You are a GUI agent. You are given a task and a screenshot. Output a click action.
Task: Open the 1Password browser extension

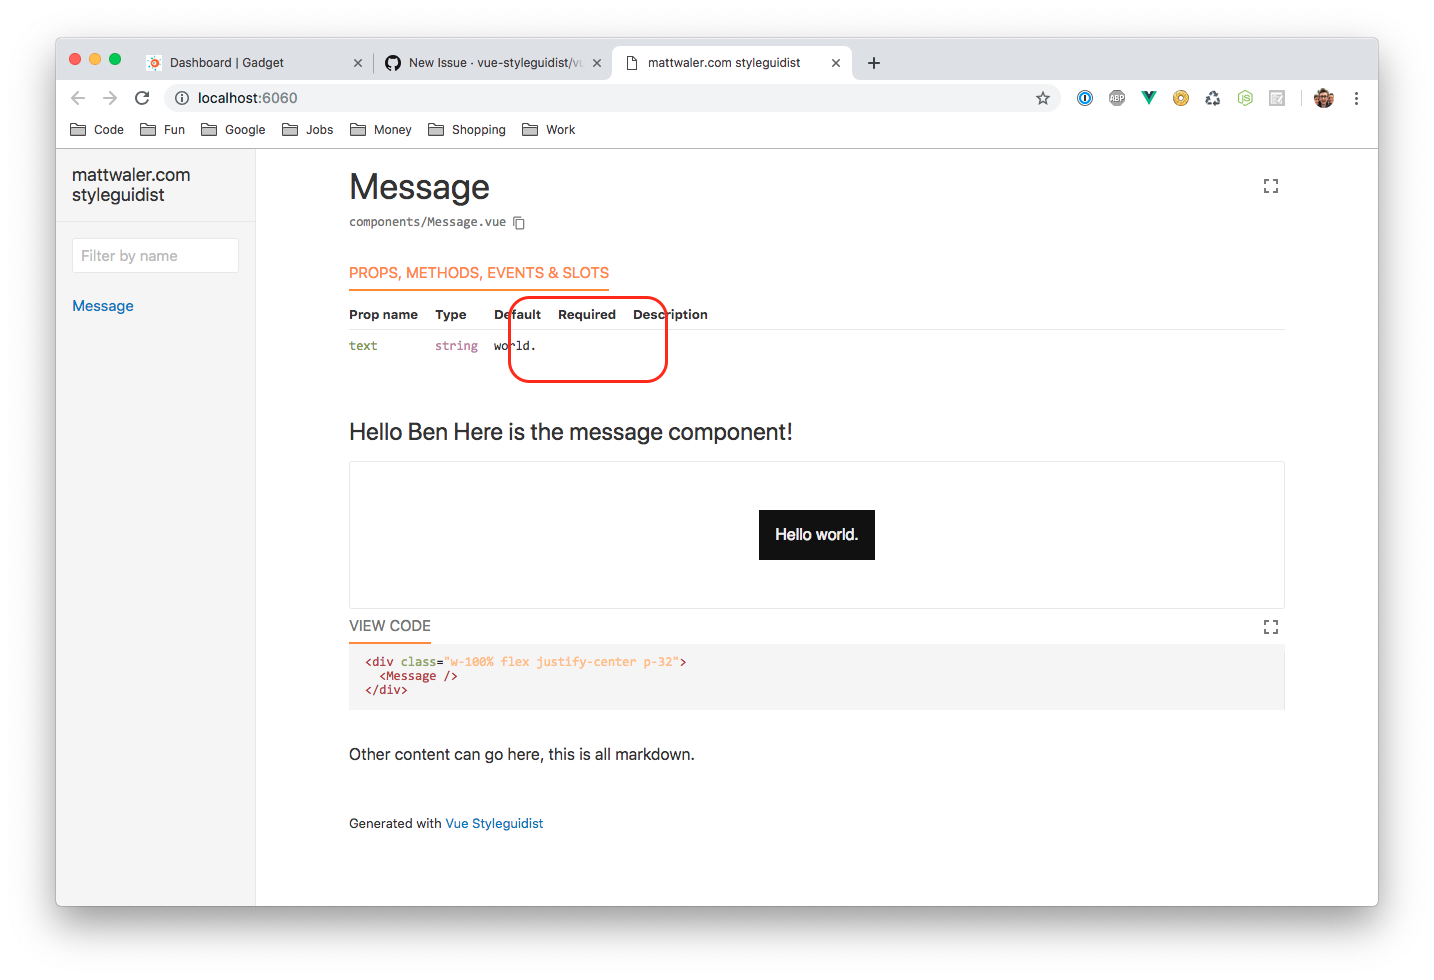point(1085,98)
